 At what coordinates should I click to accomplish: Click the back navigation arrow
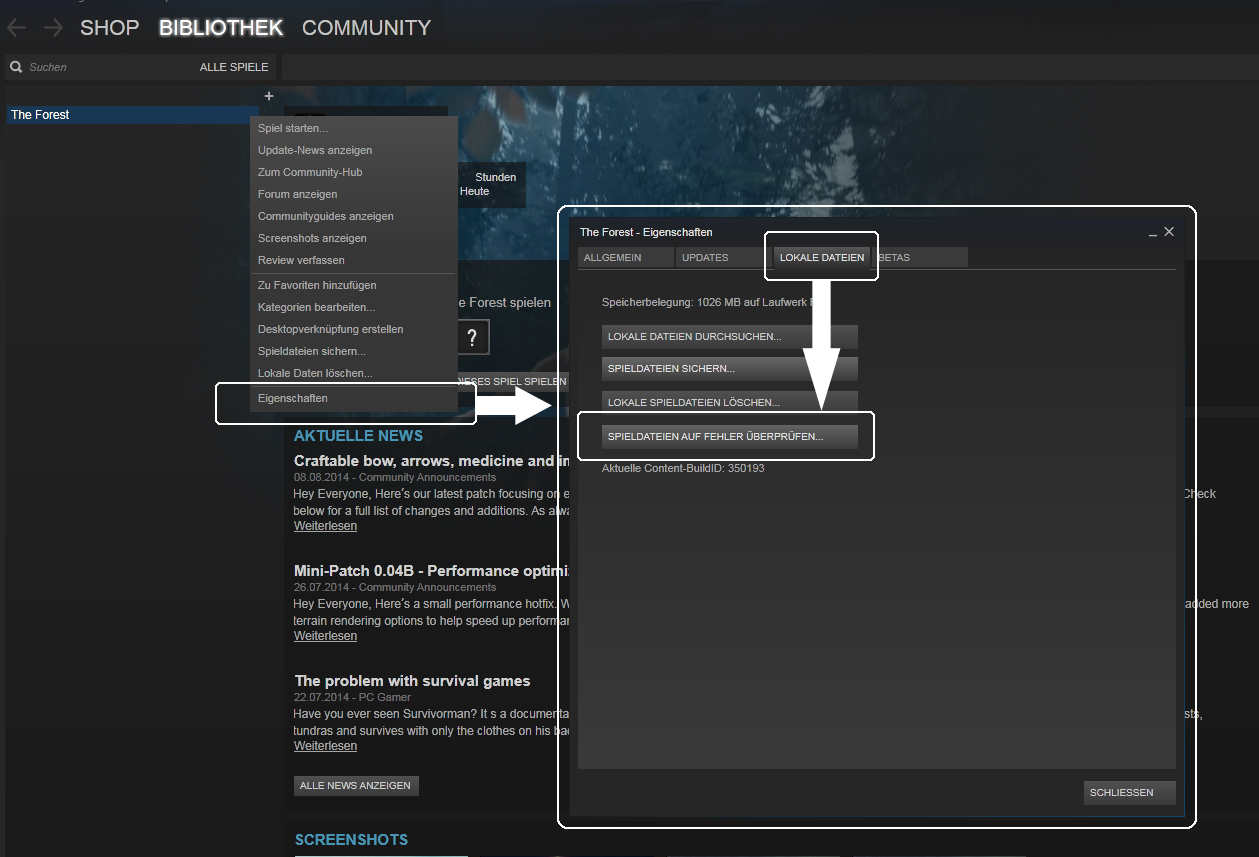tap(16, 28)
